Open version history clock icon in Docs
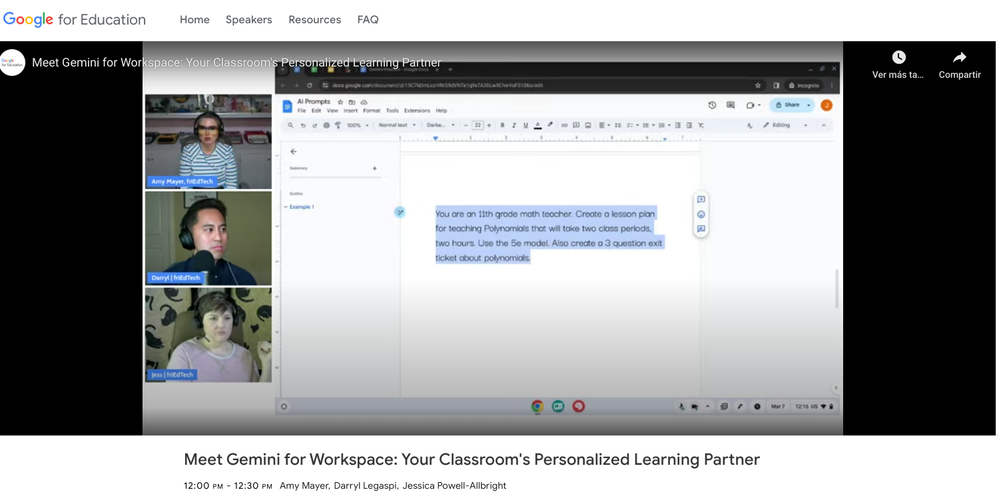The image size is (999, 500). click(x=712, y=105)
